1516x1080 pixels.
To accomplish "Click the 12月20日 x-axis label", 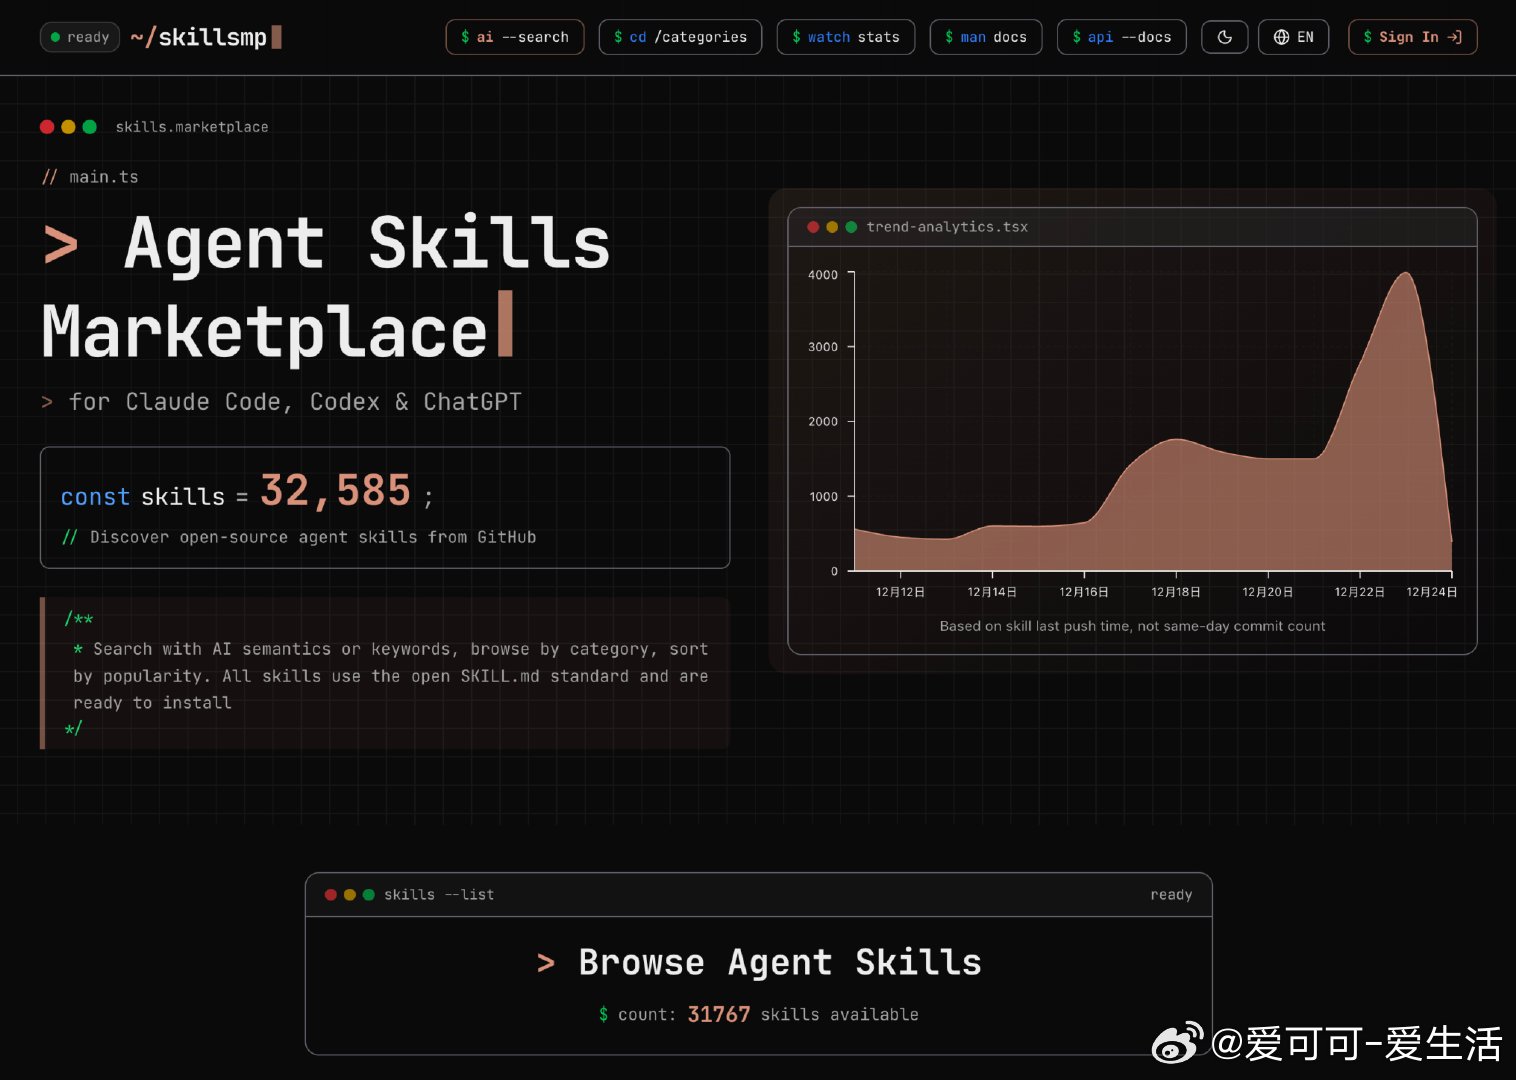I will (x=1267, y=592).
